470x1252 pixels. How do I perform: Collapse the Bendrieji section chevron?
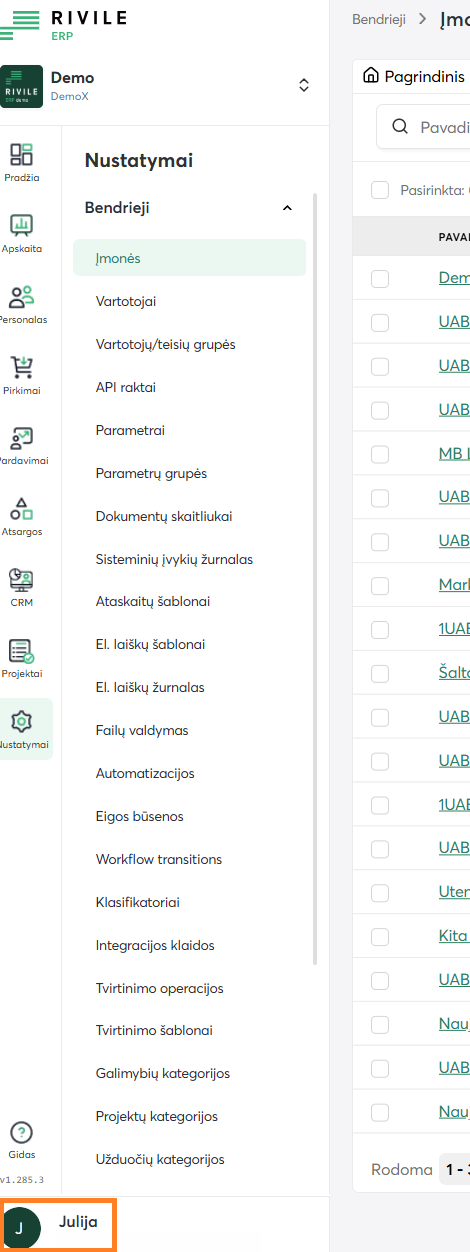click(288, 208)
